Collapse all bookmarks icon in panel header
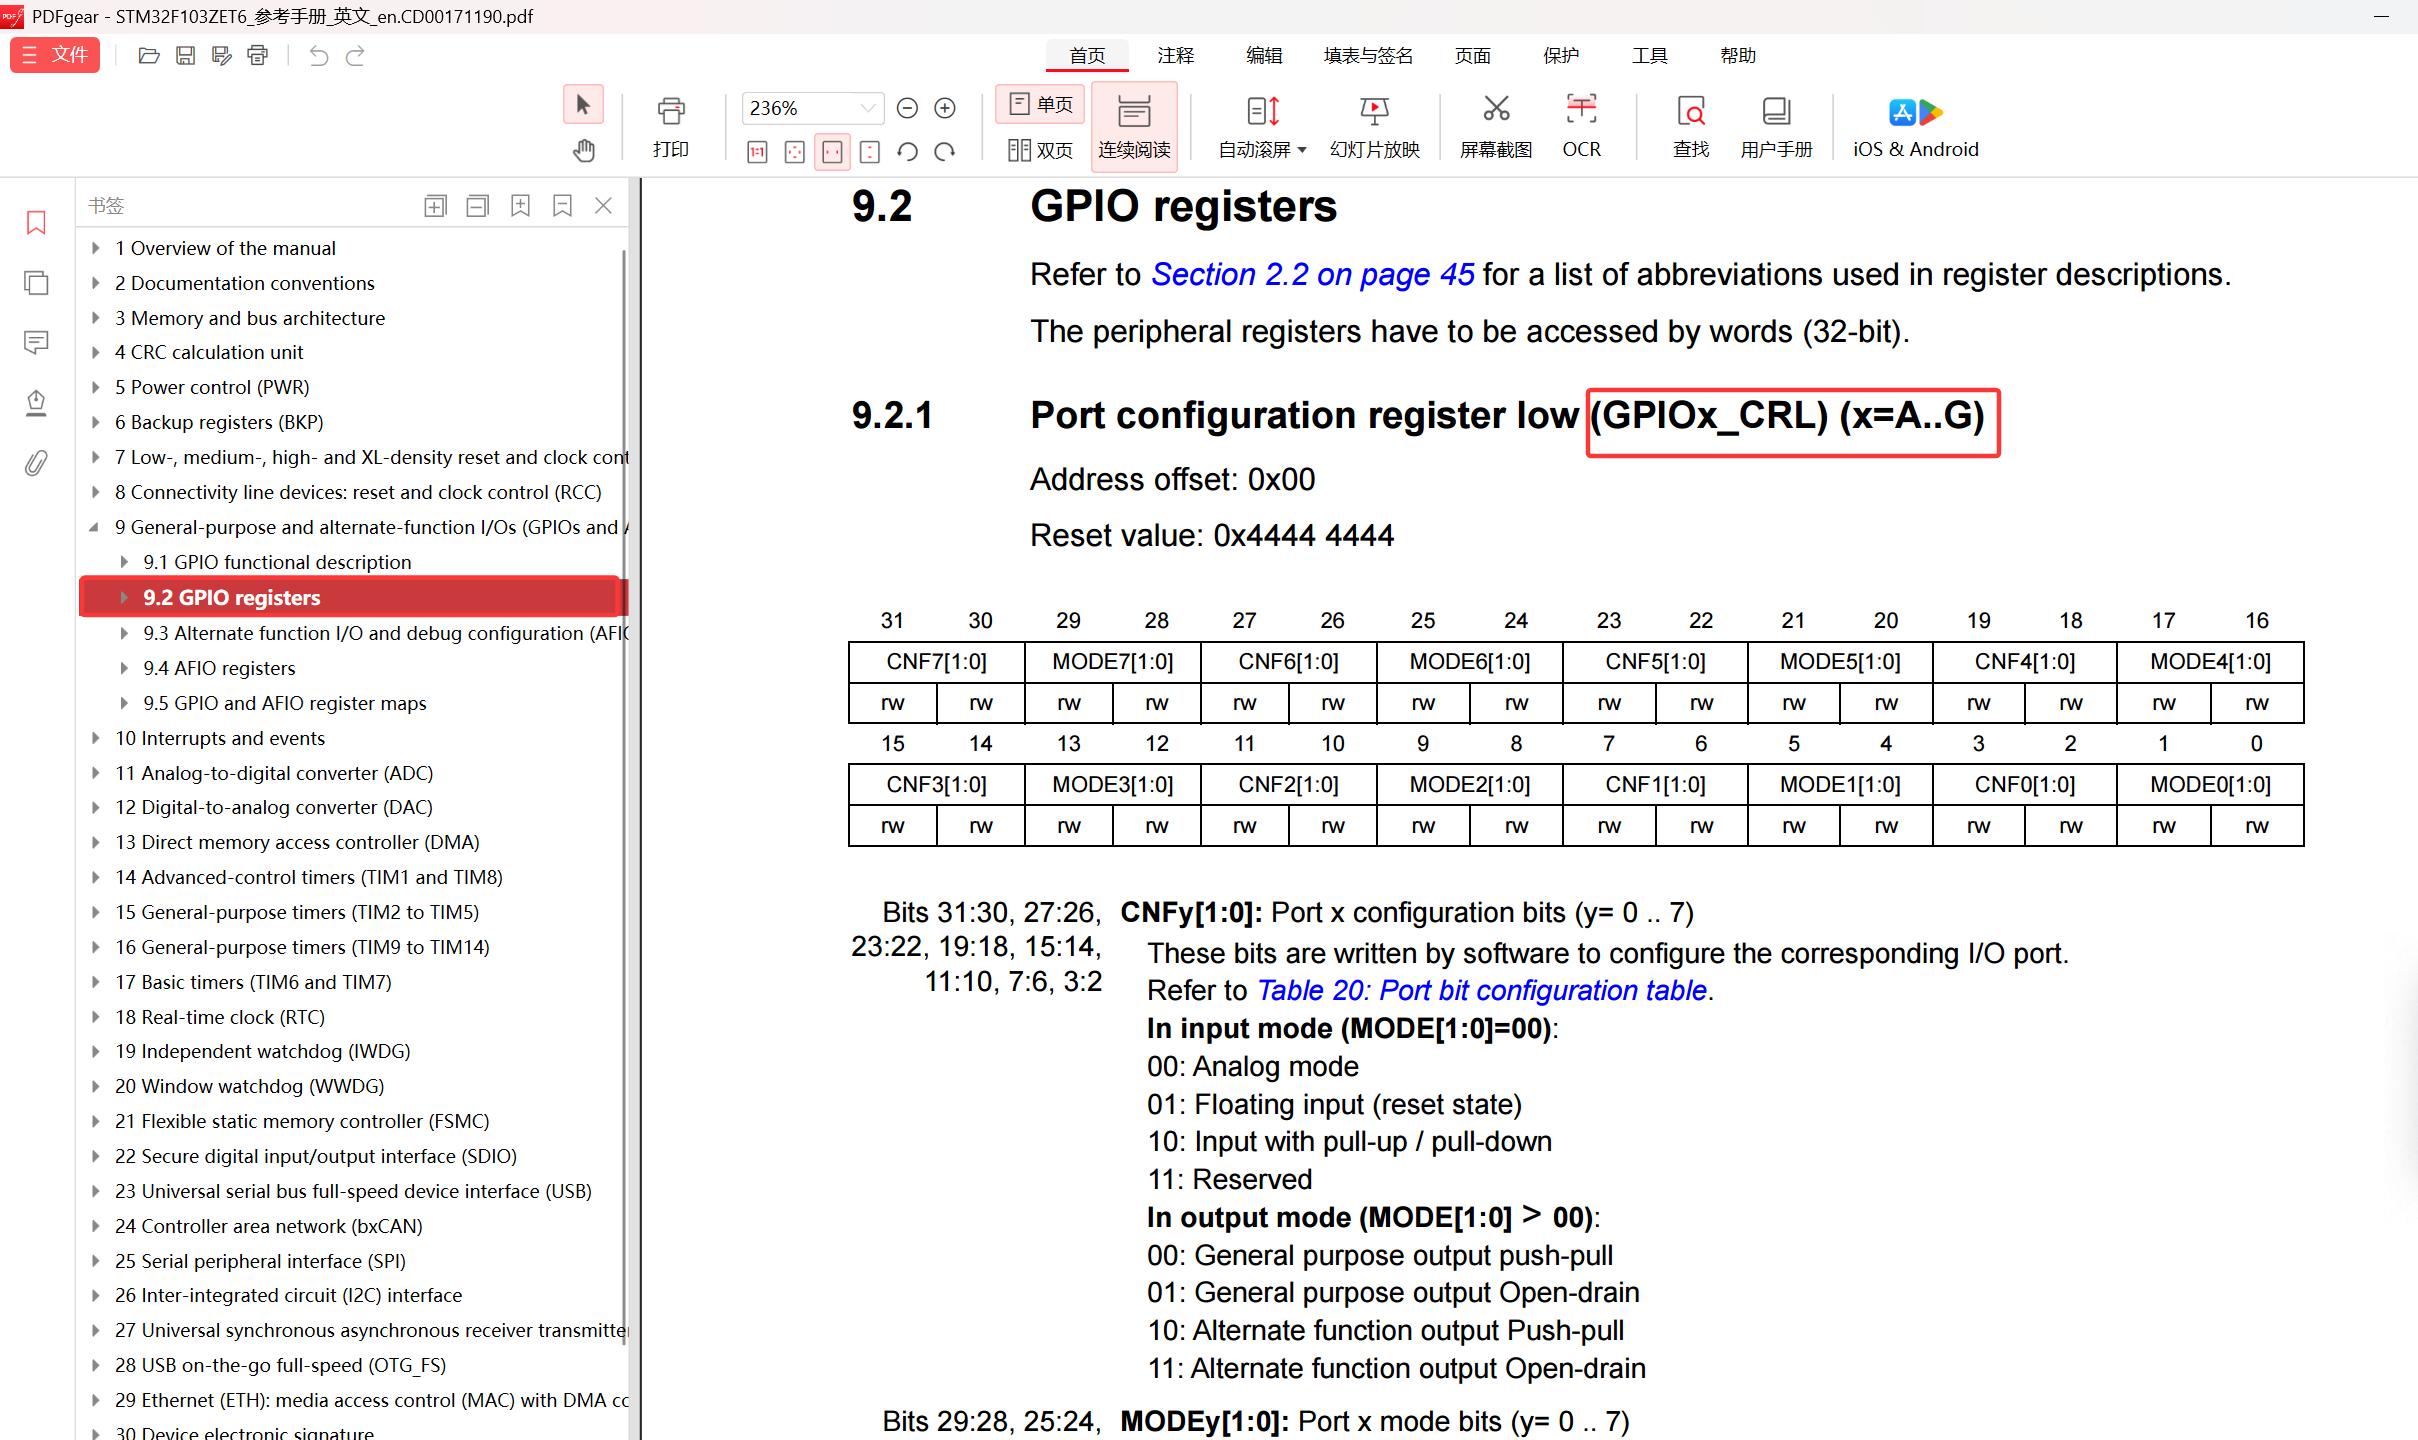Screen dimensions: 2418x1440 coord(478,206)
